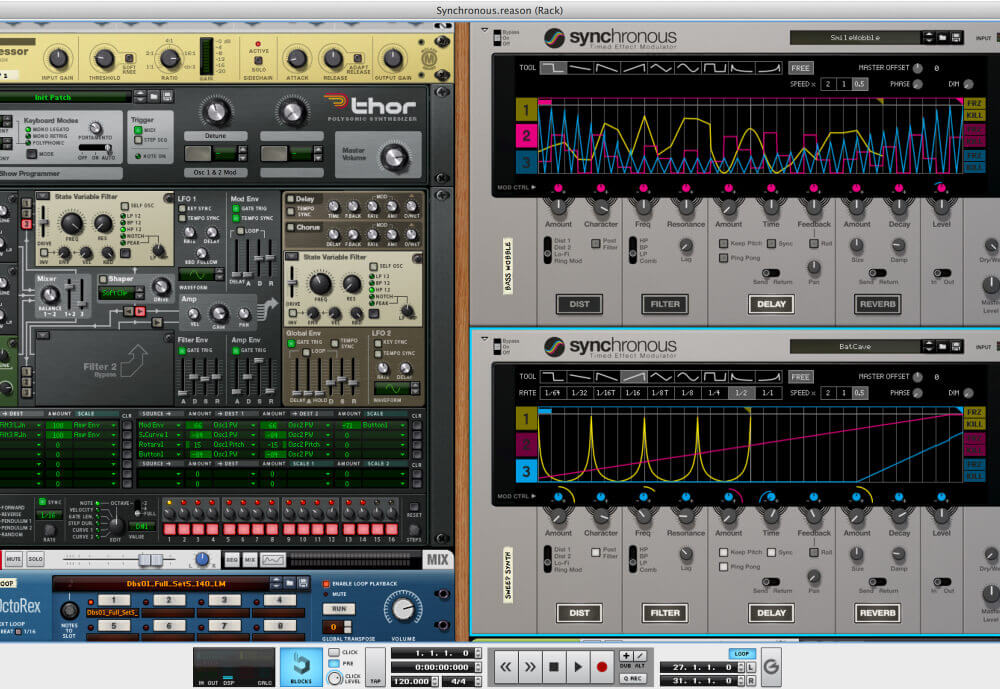Flip Send/Return switch in BatCave reverb
The image size is (1000, 689).
pyautogui.click(x=877, y=582)
